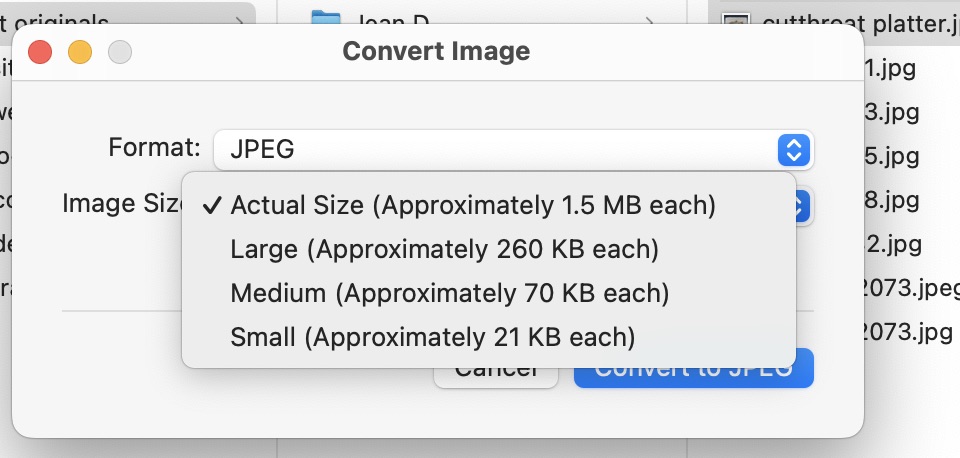The image size is (960, 458).
Task: Click the cutthroat platter file thumbnail icon
Action: 736,22
